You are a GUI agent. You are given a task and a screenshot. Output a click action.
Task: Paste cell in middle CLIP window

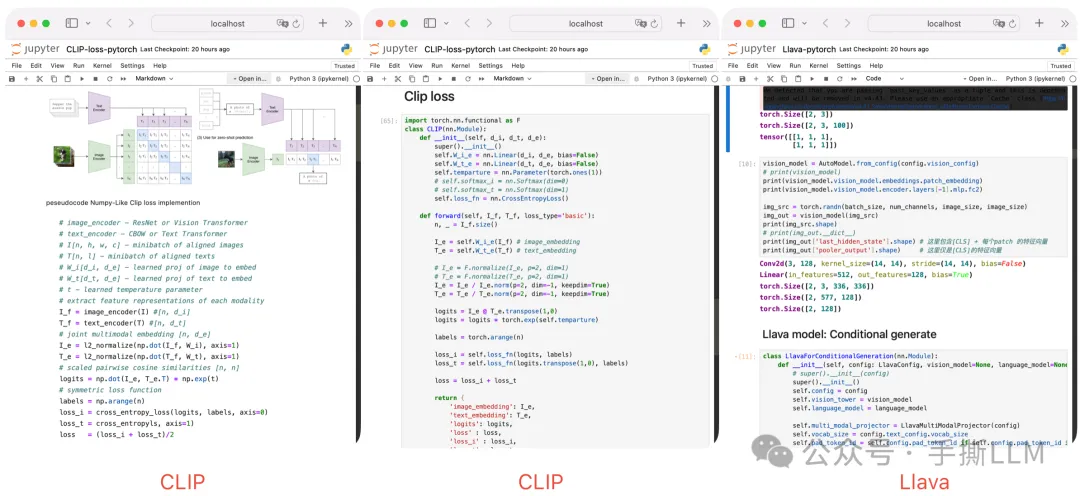pos(426,79)
